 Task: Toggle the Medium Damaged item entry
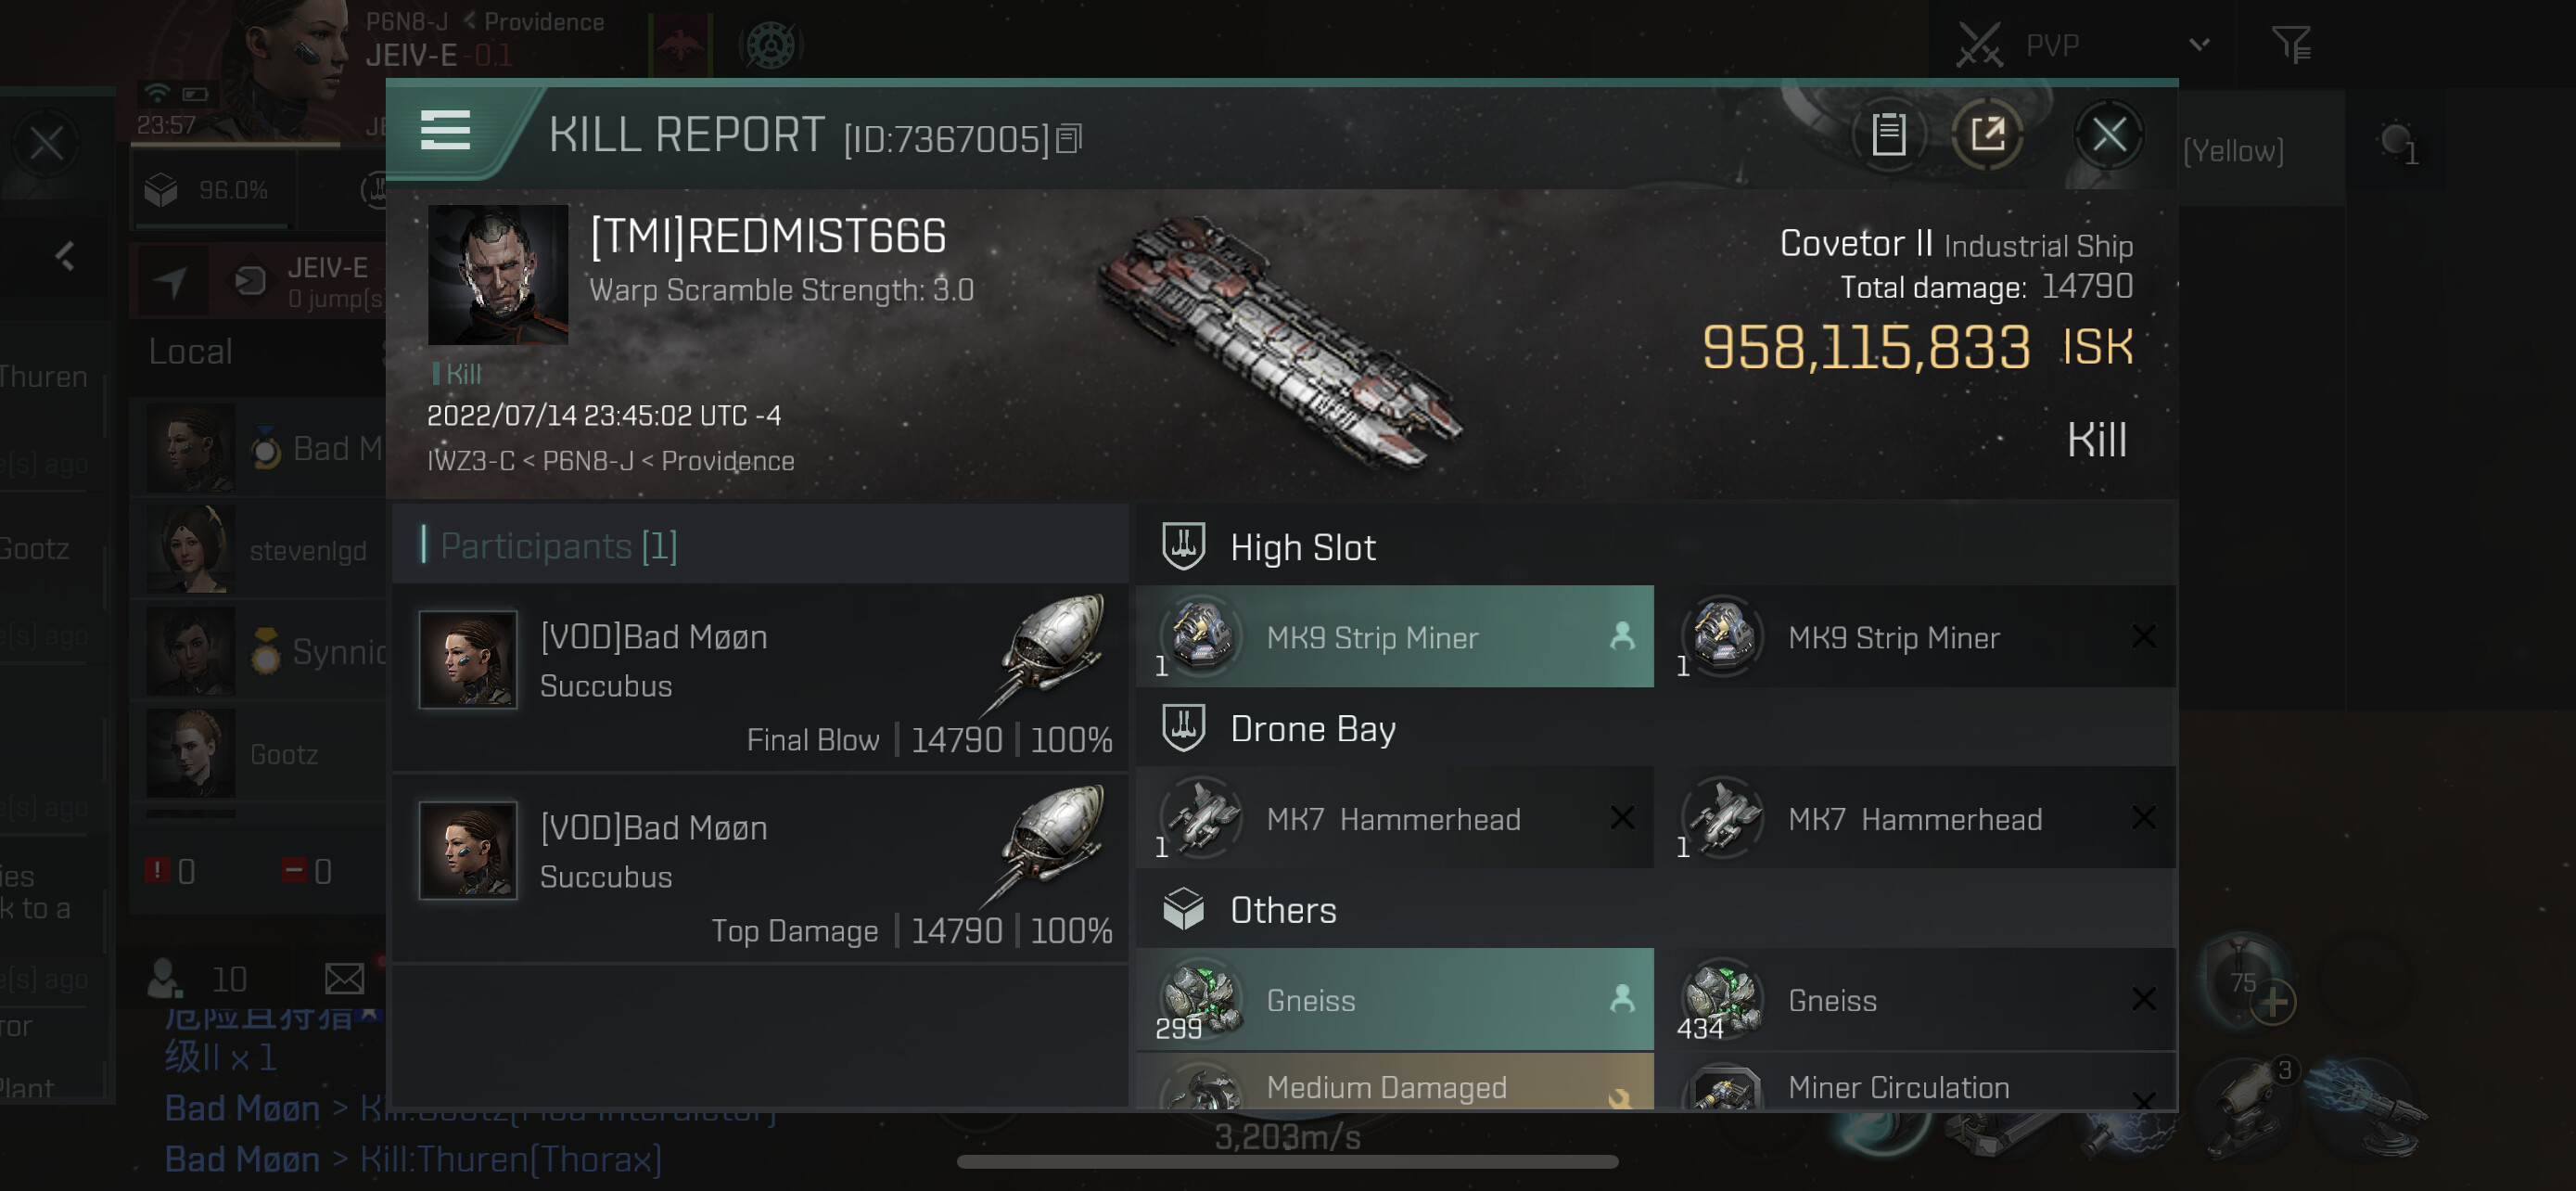click(1394, 1082)
